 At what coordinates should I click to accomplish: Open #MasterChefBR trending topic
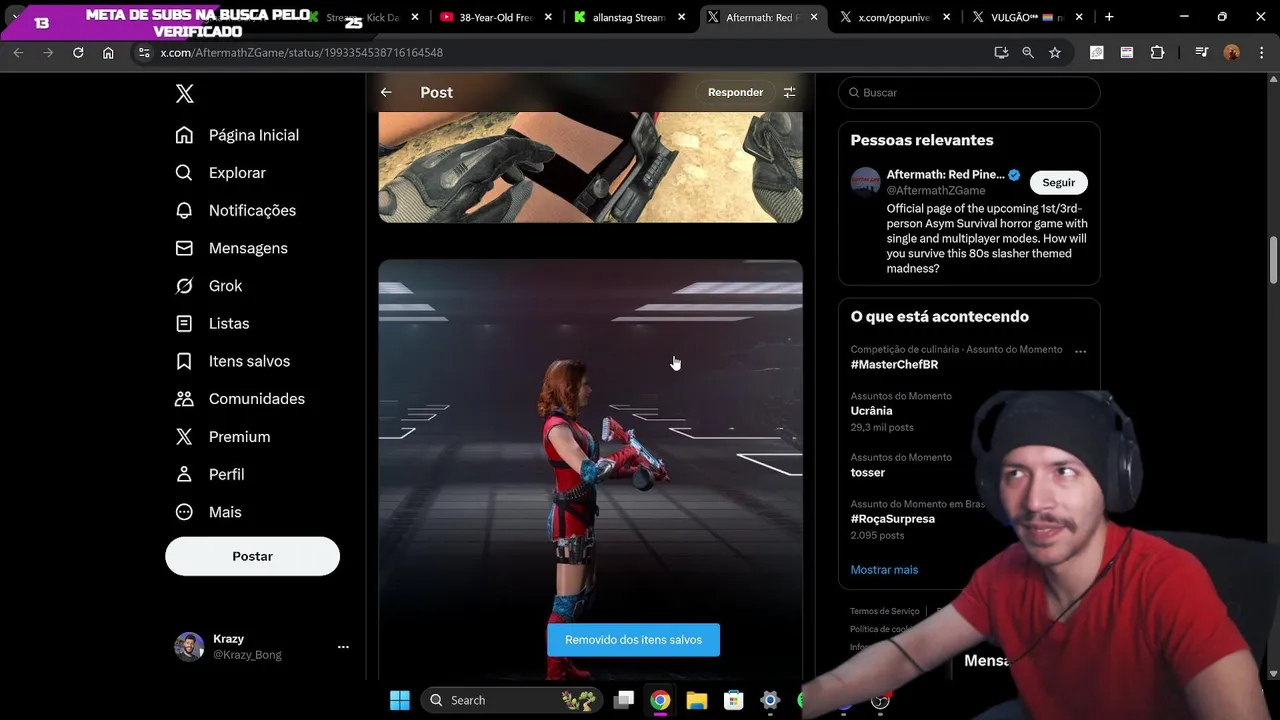coord(894,365)
